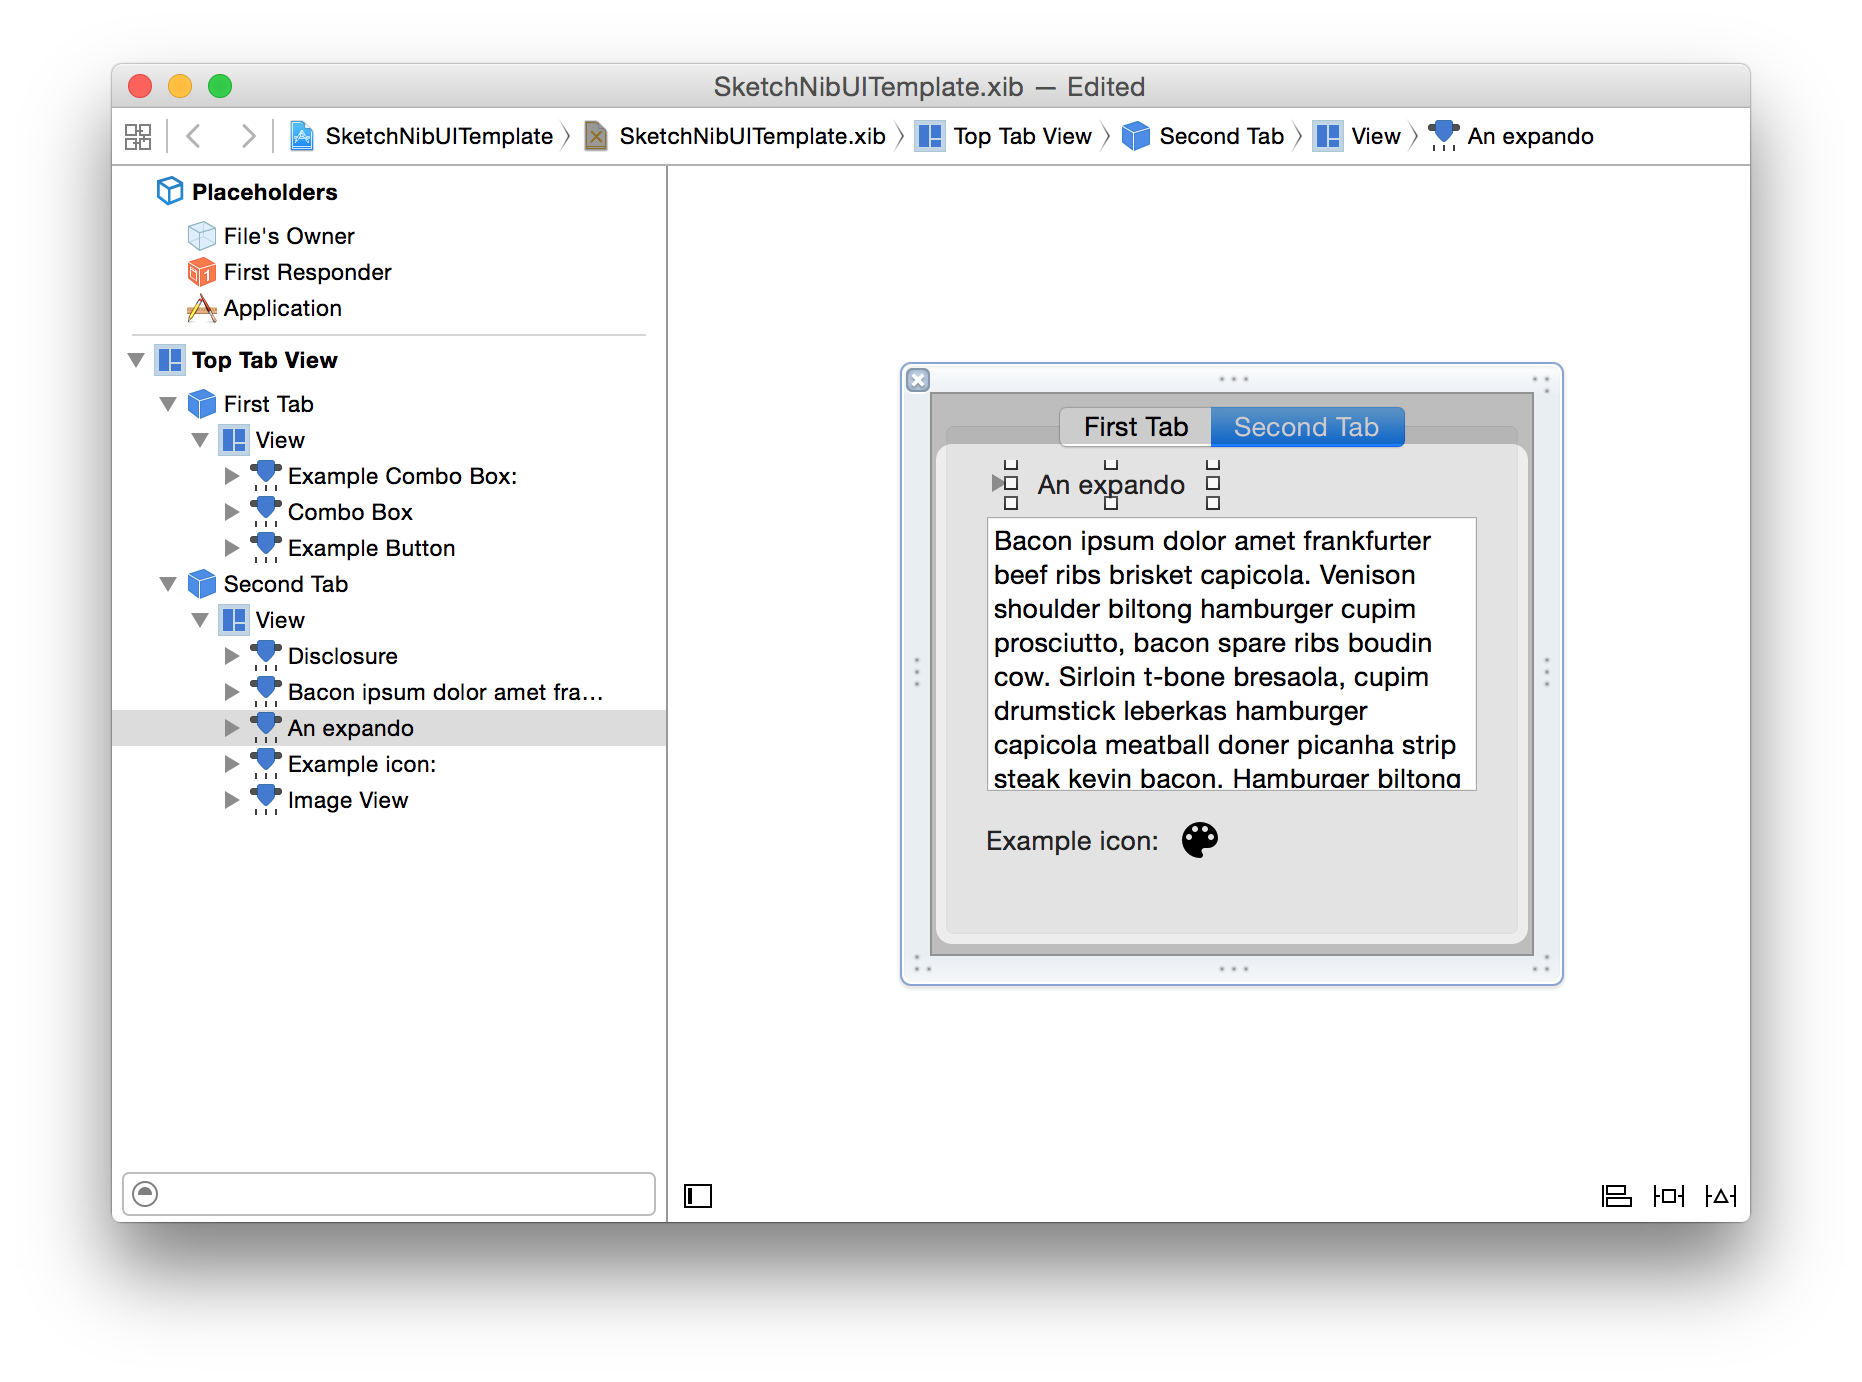Select the Image View tree item
This screenshot has height=1382, width=1862.
pyautogui.click(x=347, y=799)
